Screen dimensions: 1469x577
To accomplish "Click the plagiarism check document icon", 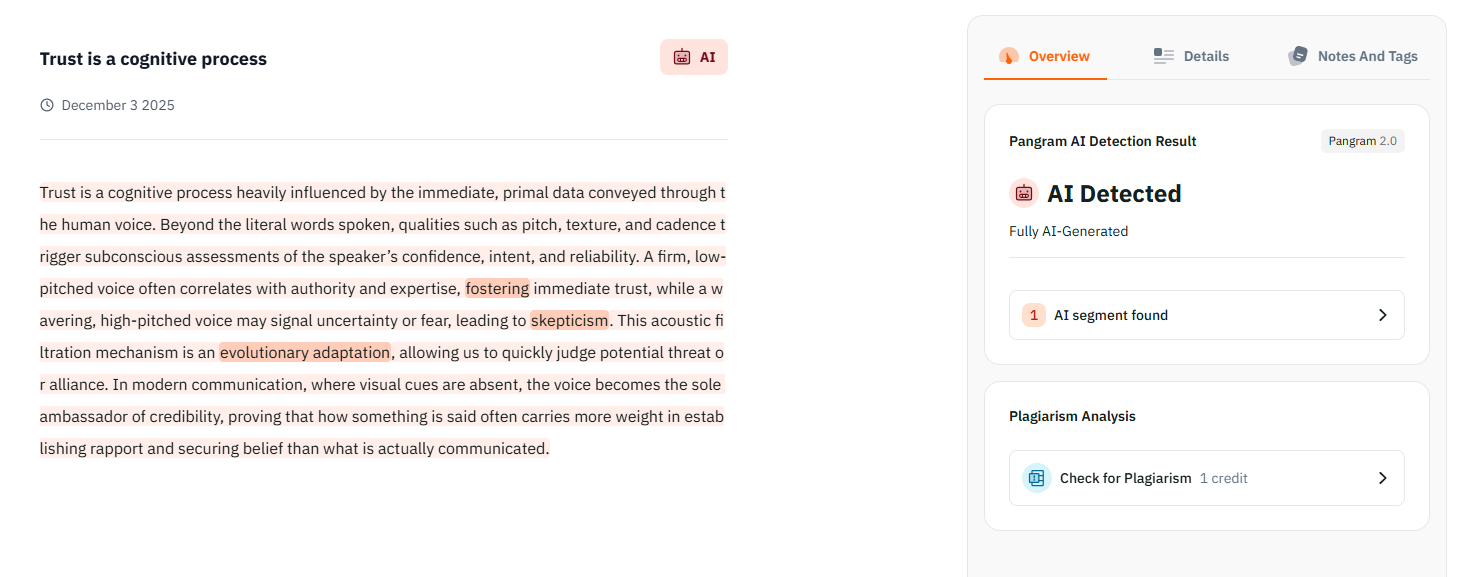I will 1036,478.
